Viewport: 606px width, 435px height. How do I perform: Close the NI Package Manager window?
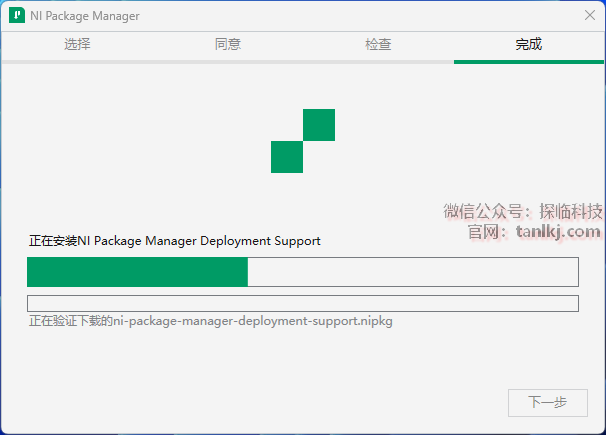[x=589, y=16]
